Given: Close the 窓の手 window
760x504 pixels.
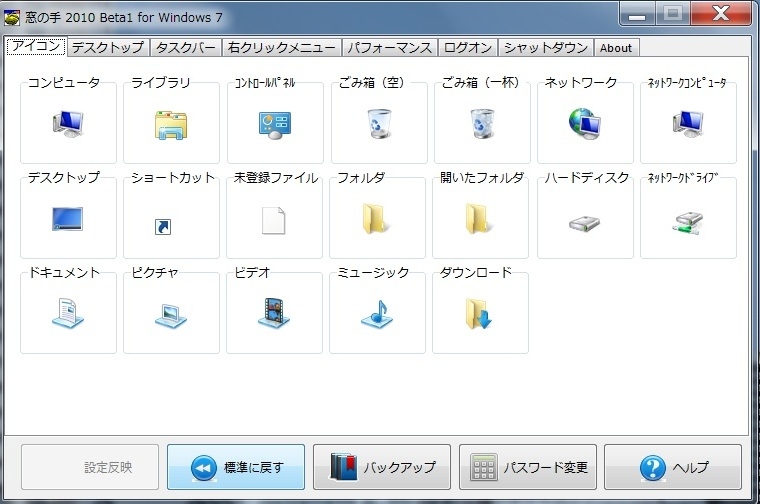Looking at the screenshot, I should point(721,14).
